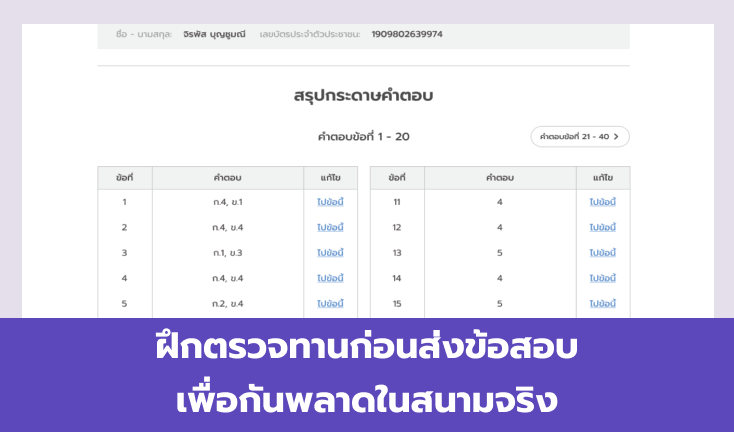Open next page คำตอบข้อที่ 21 - 40
This screenshot has height=432, width=734.
click(579, 136)
